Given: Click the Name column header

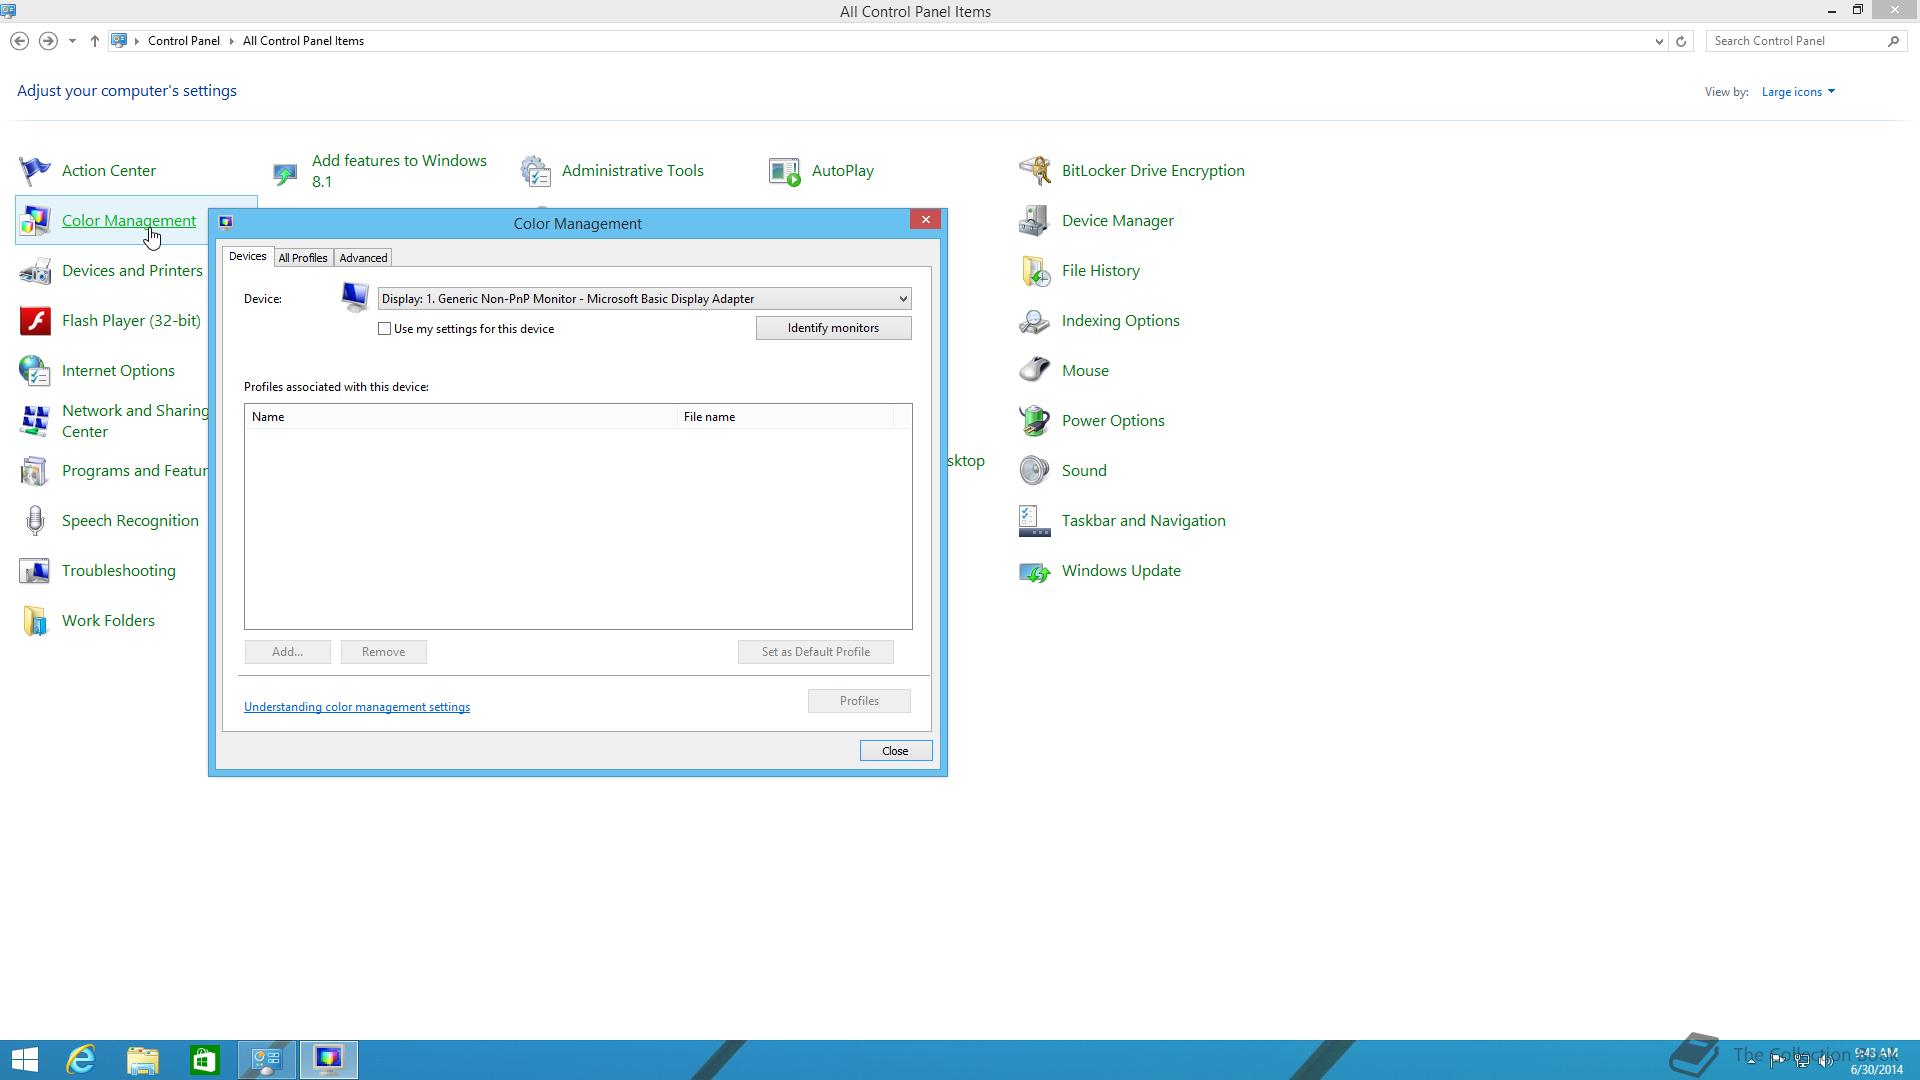Looking at the screenshot, I should point(461,417).
